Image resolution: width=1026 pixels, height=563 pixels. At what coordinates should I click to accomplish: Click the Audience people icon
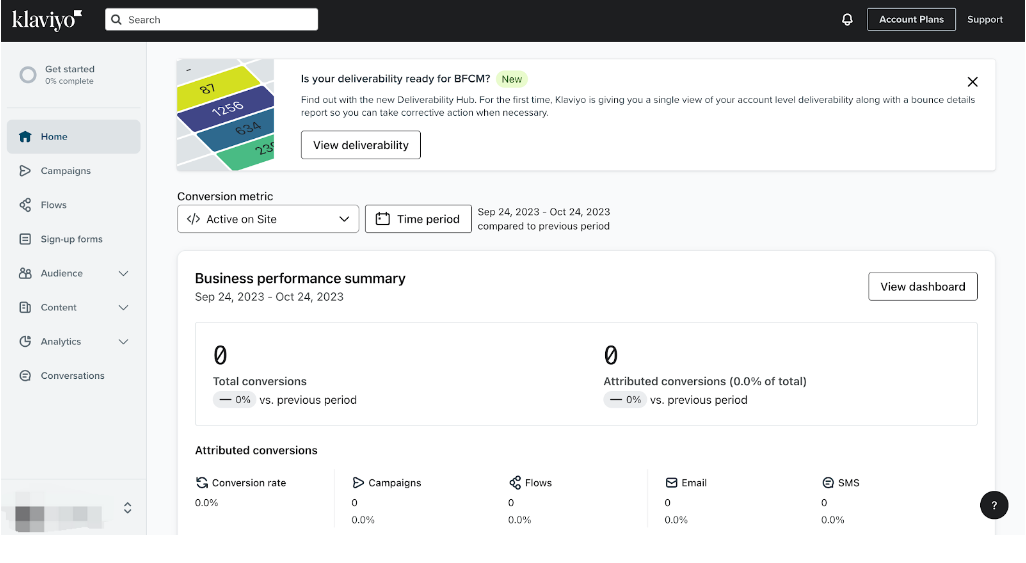click(25, 273)
